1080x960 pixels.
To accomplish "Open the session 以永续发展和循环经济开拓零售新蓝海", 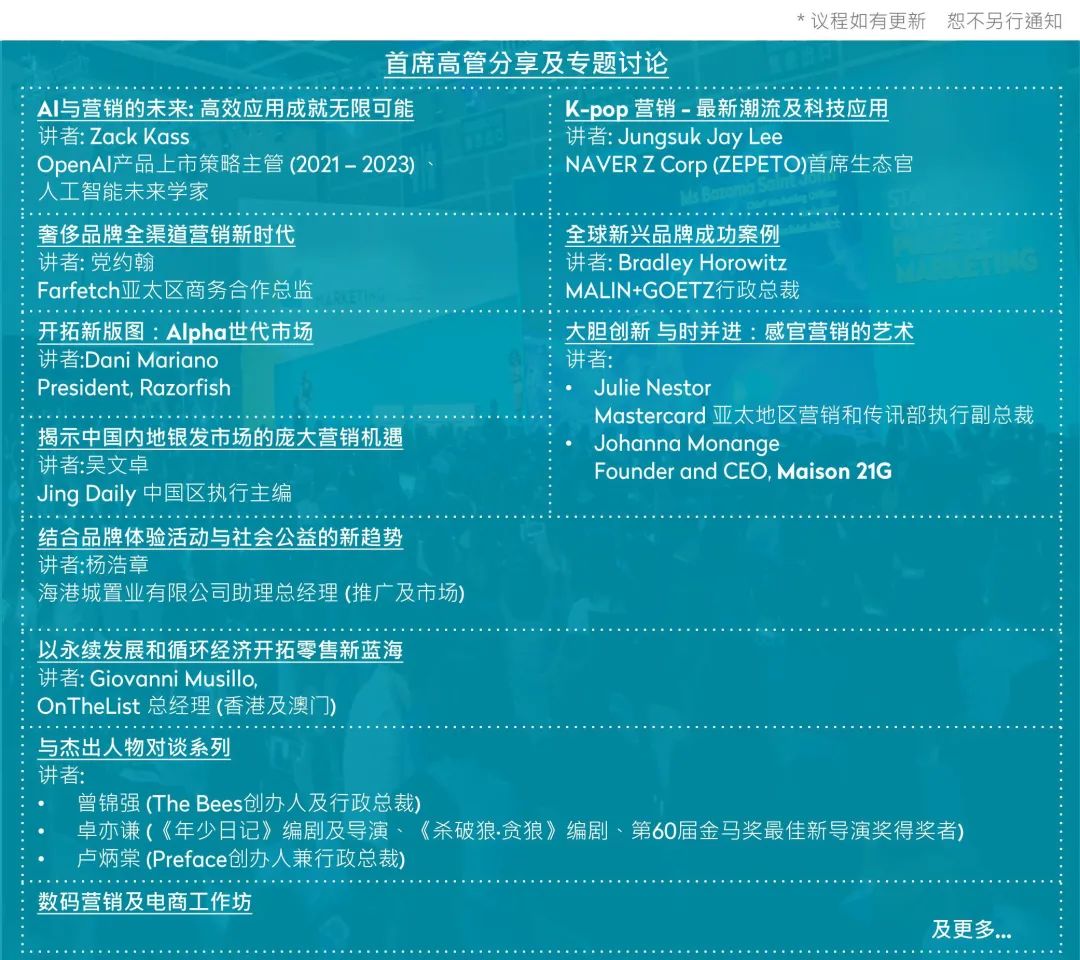I will (x=220, y=650).
